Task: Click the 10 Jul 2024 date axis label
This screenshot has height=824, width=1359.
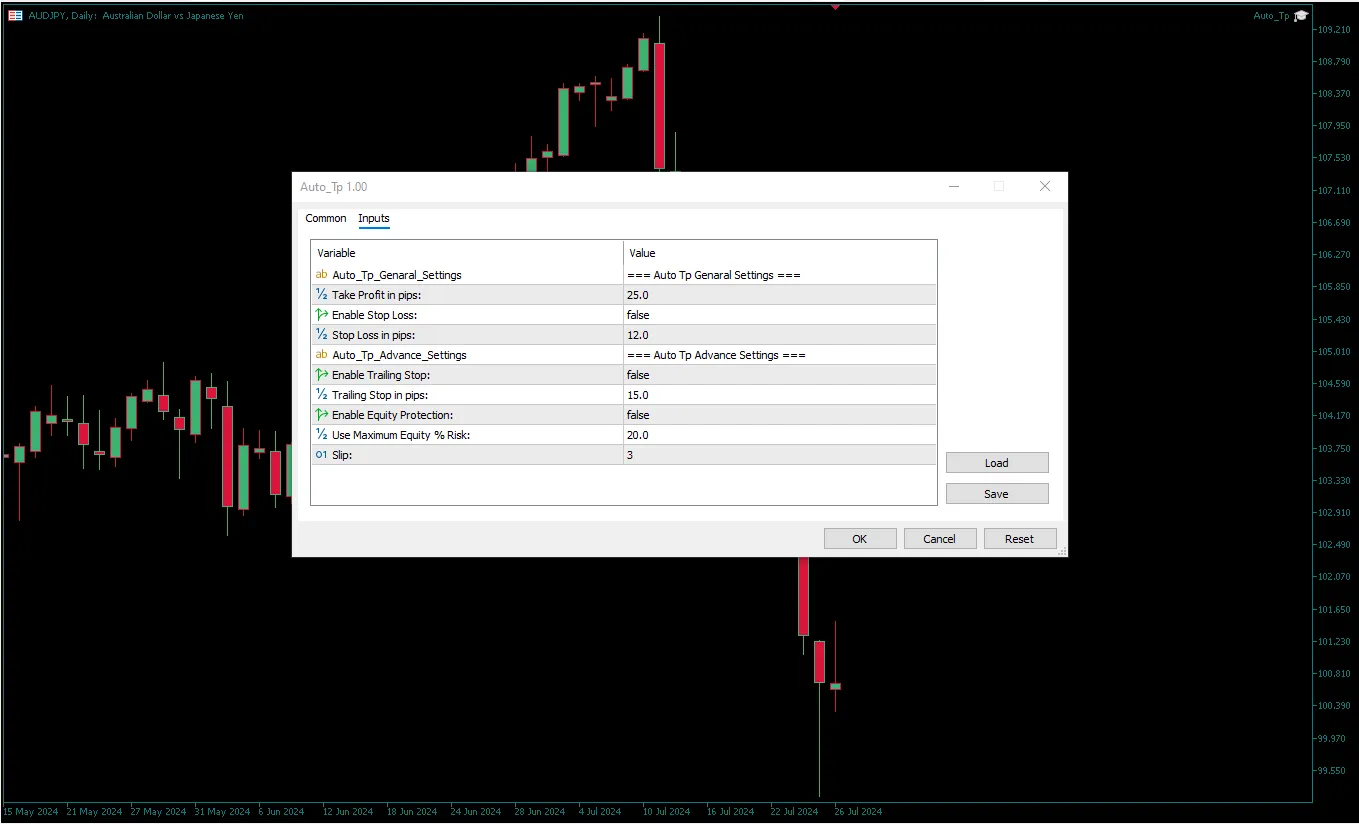Action: (x=666, y=812)
